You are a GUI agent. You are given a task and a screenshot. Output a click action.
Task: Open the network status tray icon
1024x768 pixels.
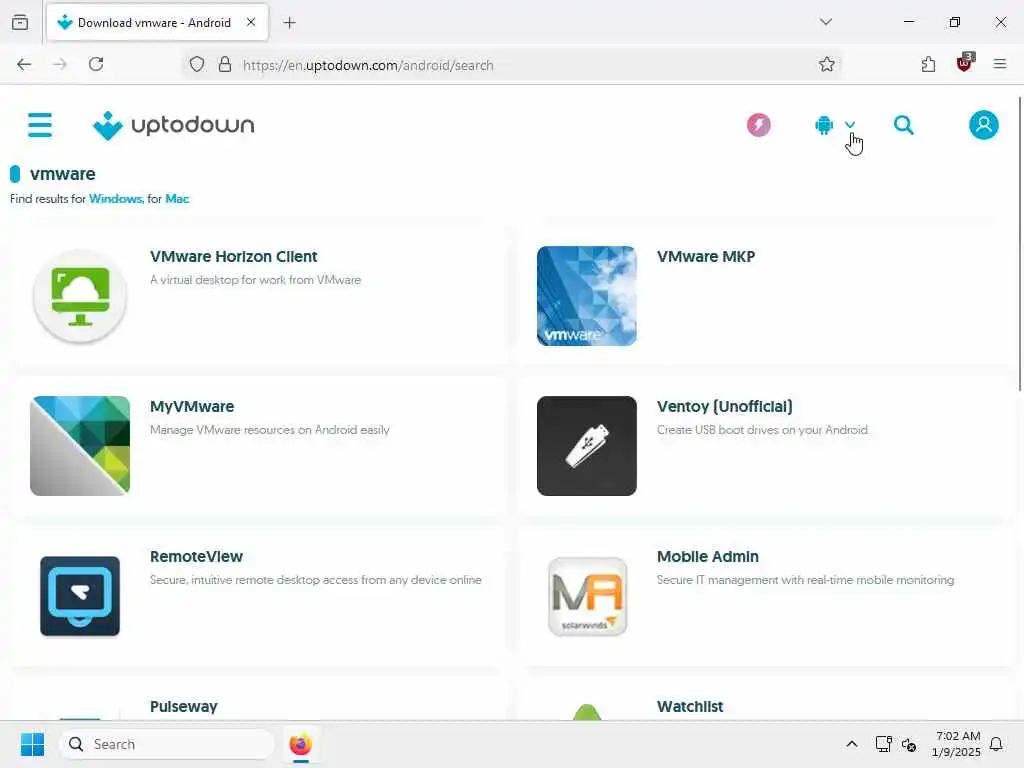pyautogui.click(x=883, y=744)
